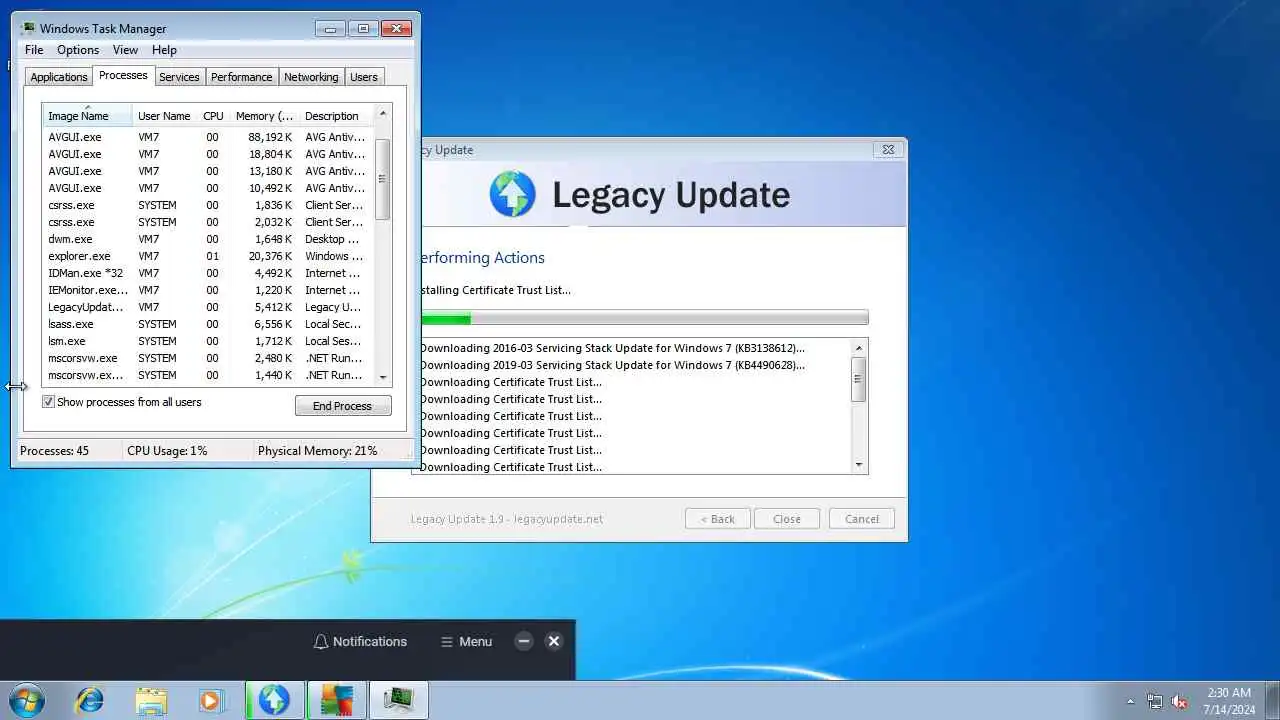Open the Menu hamburger icon
This screenshot has width=1280, height=720.
tap(447, 642)
